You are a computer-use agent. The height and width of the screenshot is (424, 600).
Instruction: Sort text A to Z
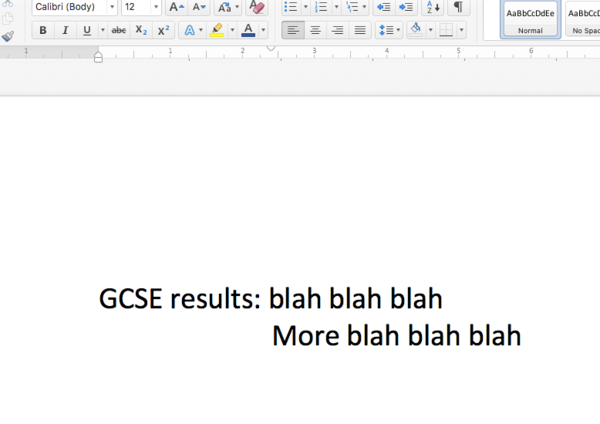point(433,7)
